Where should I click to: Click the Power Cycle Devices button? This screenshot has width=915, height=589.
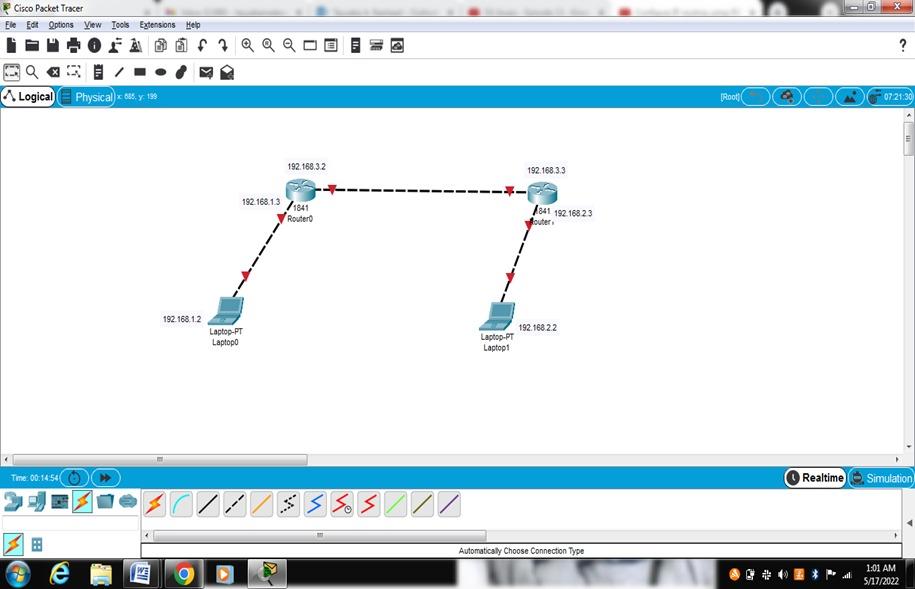tap(74, 478)
